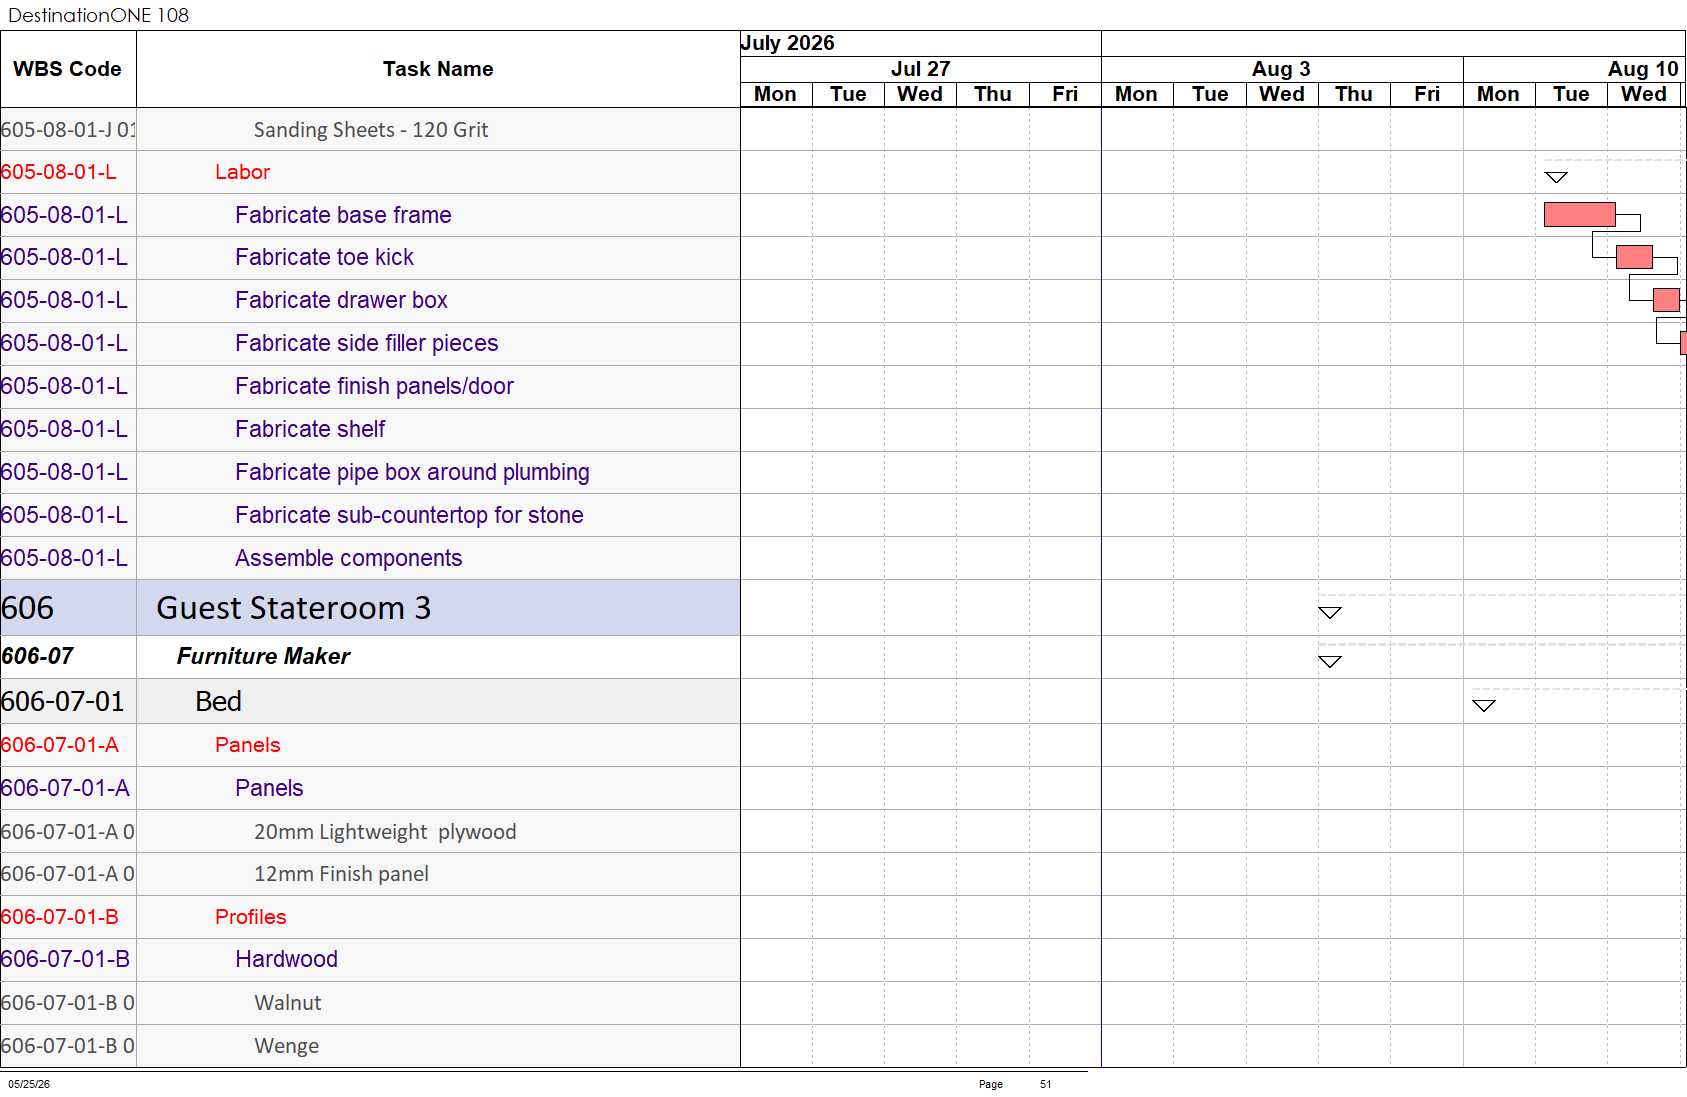The image size is (1687, 1097).
Task: Select the Fabricate drawer box Gantt bar
Action: click(1666, 300)
